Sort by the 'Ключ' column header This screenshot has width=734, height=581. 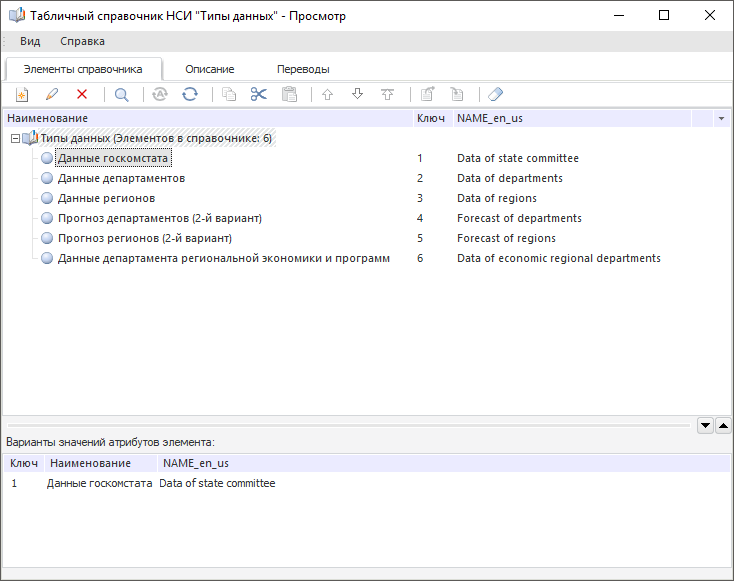[430, 118]
